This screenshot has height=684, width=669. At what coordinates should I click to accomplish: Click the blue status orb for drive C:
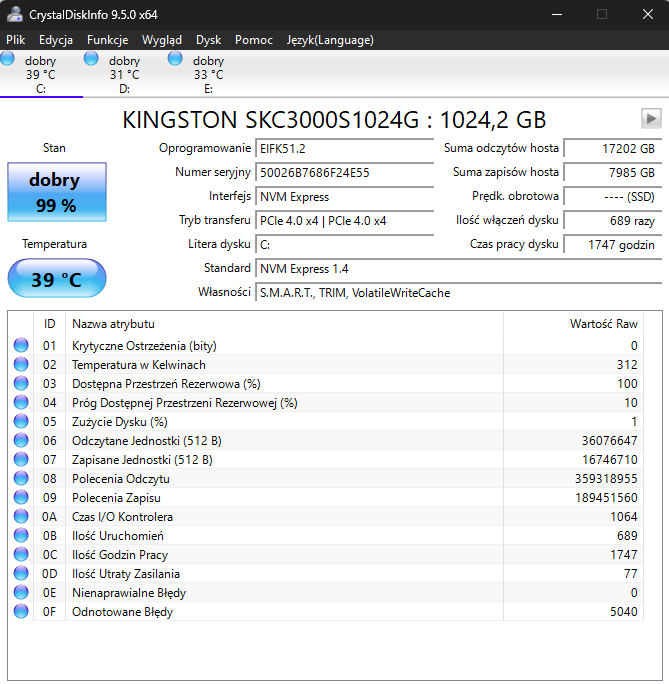click(x=8, y=59)
